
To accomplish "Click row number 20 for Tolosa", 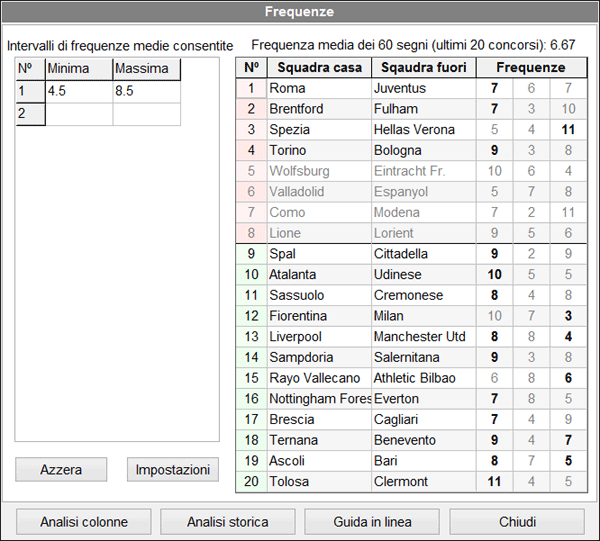I will 251,482.
